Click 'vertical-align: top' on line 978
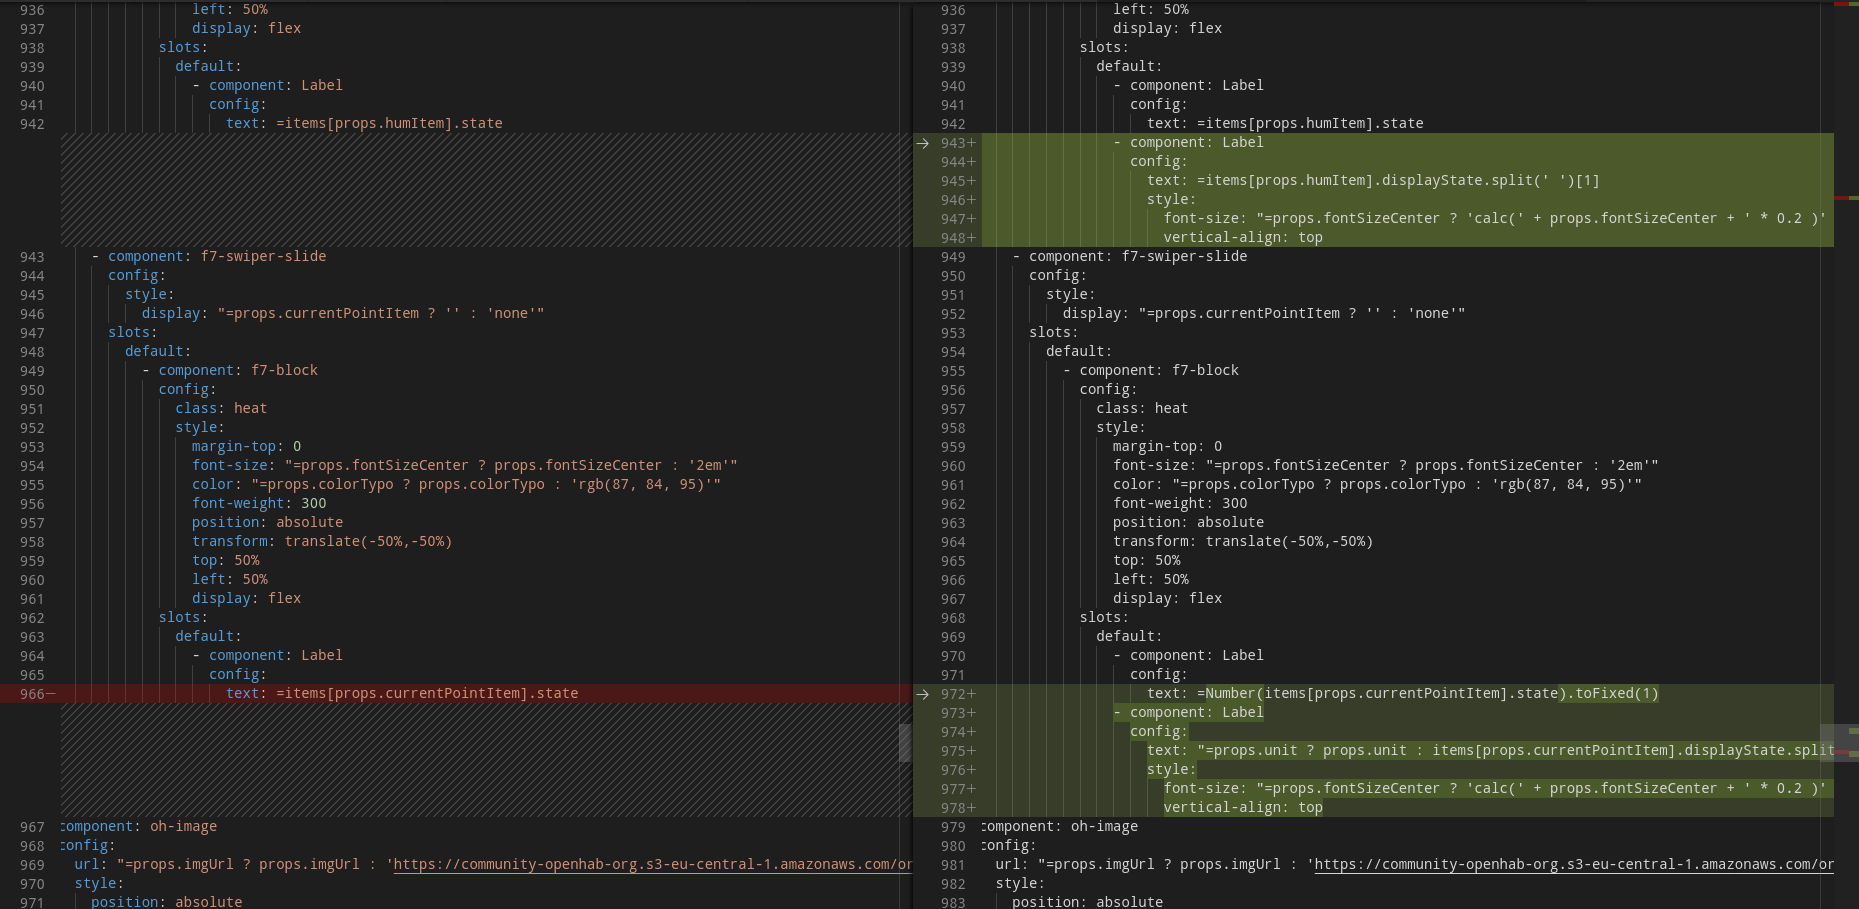Screen dimensions: 1859x909 (x=1243, y=808)
